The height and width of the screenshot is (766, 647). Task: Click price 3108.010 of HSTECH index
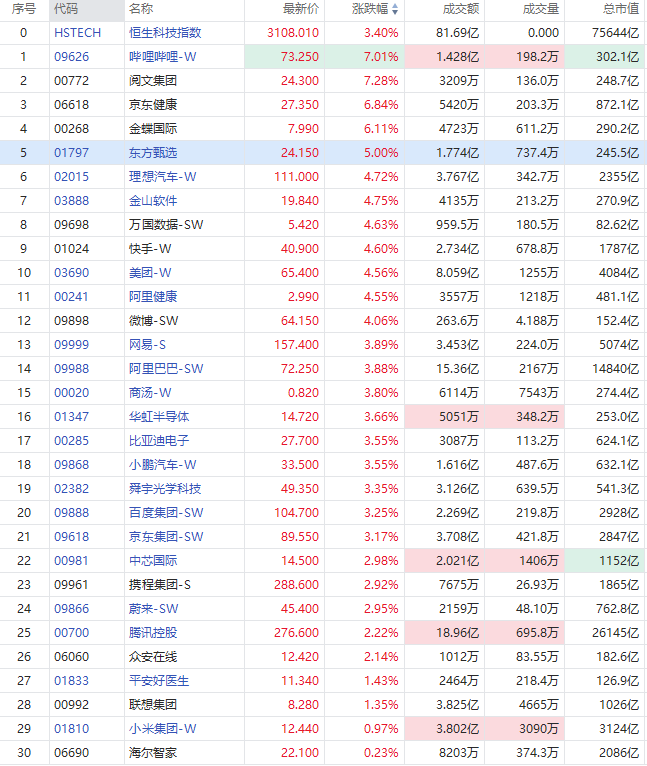[293, 33]
